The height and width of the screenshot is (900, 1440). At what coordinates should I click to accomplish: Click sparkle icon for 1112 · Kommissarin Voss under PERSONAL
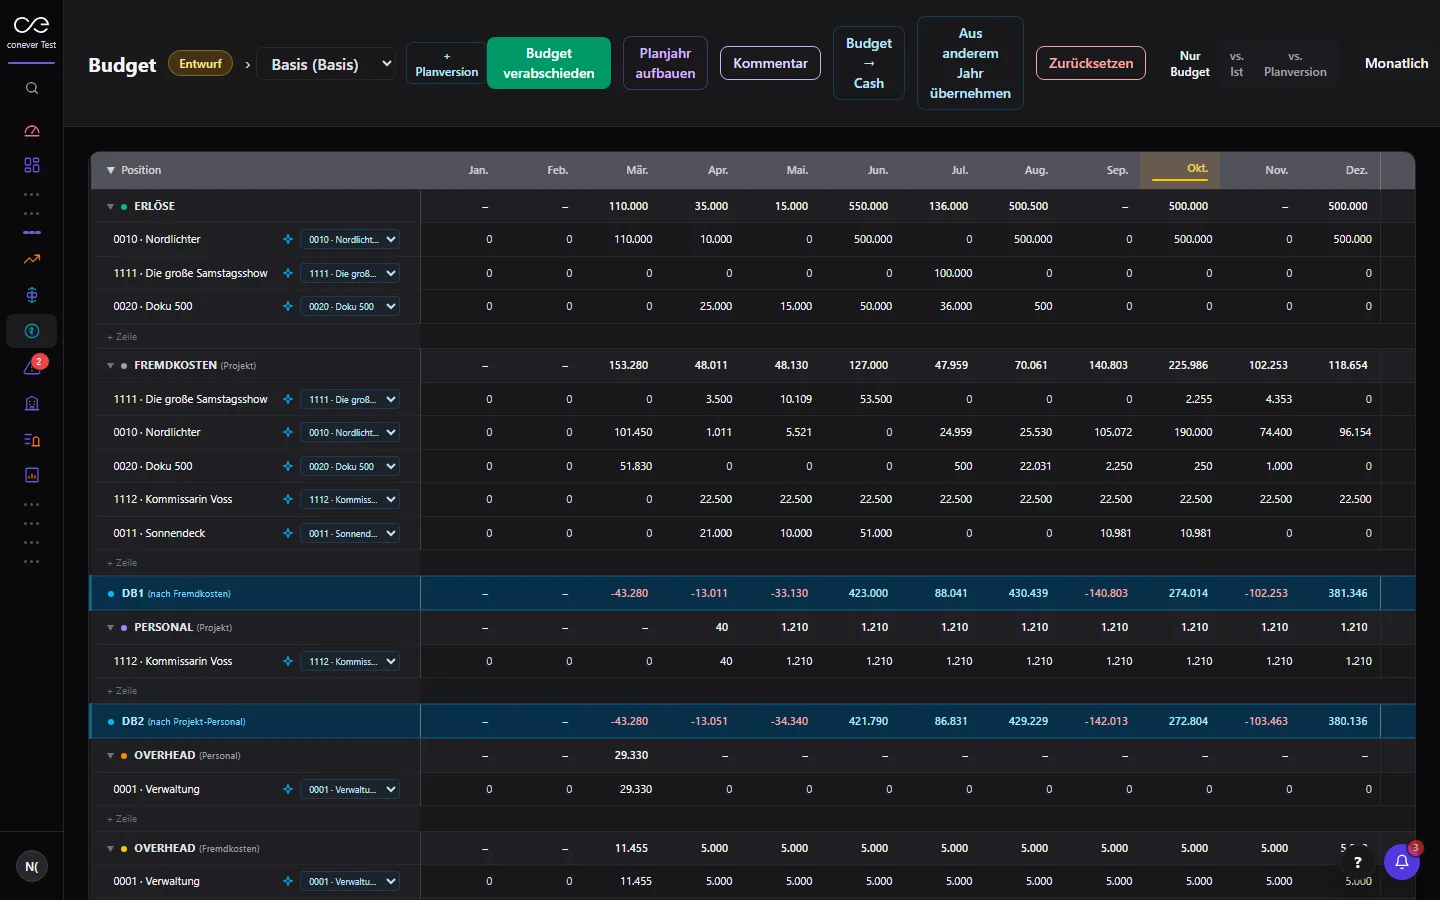288,662
